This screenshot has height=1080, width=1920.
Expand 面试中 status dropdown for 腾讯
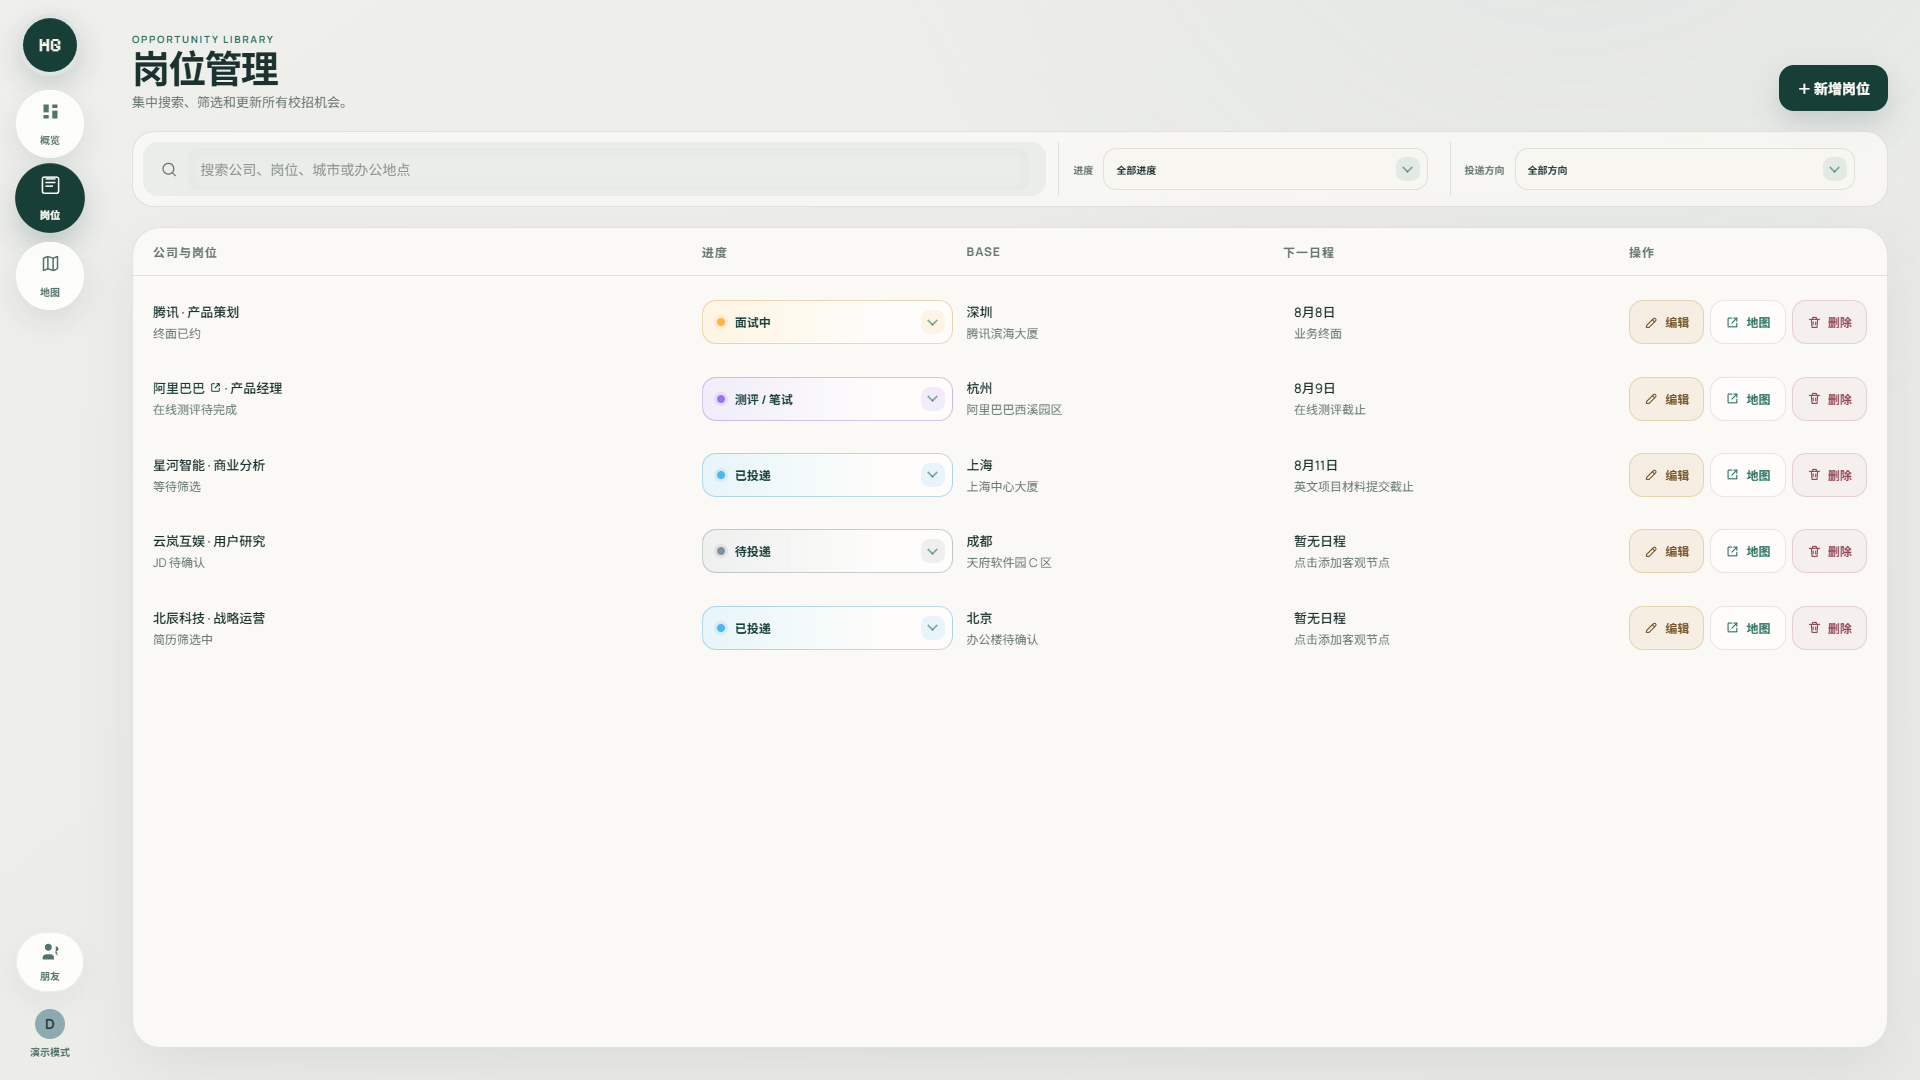tap(827, 322)
